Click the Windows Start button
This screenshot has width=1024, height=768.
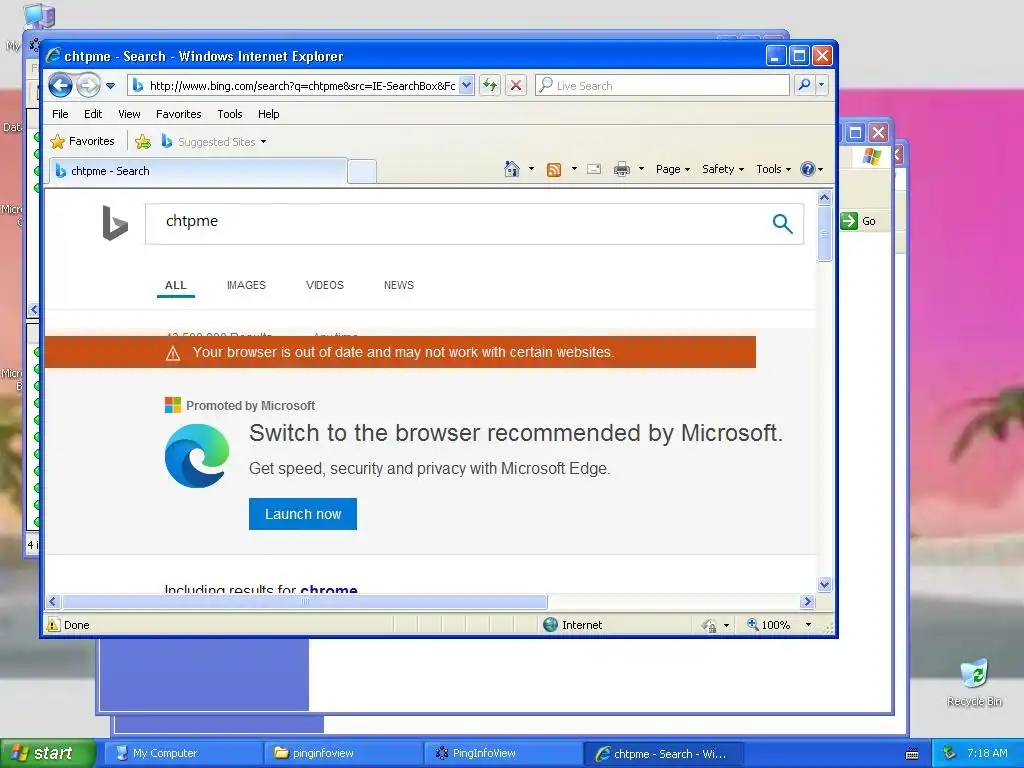pyautogui.click(x=47, y=754)
